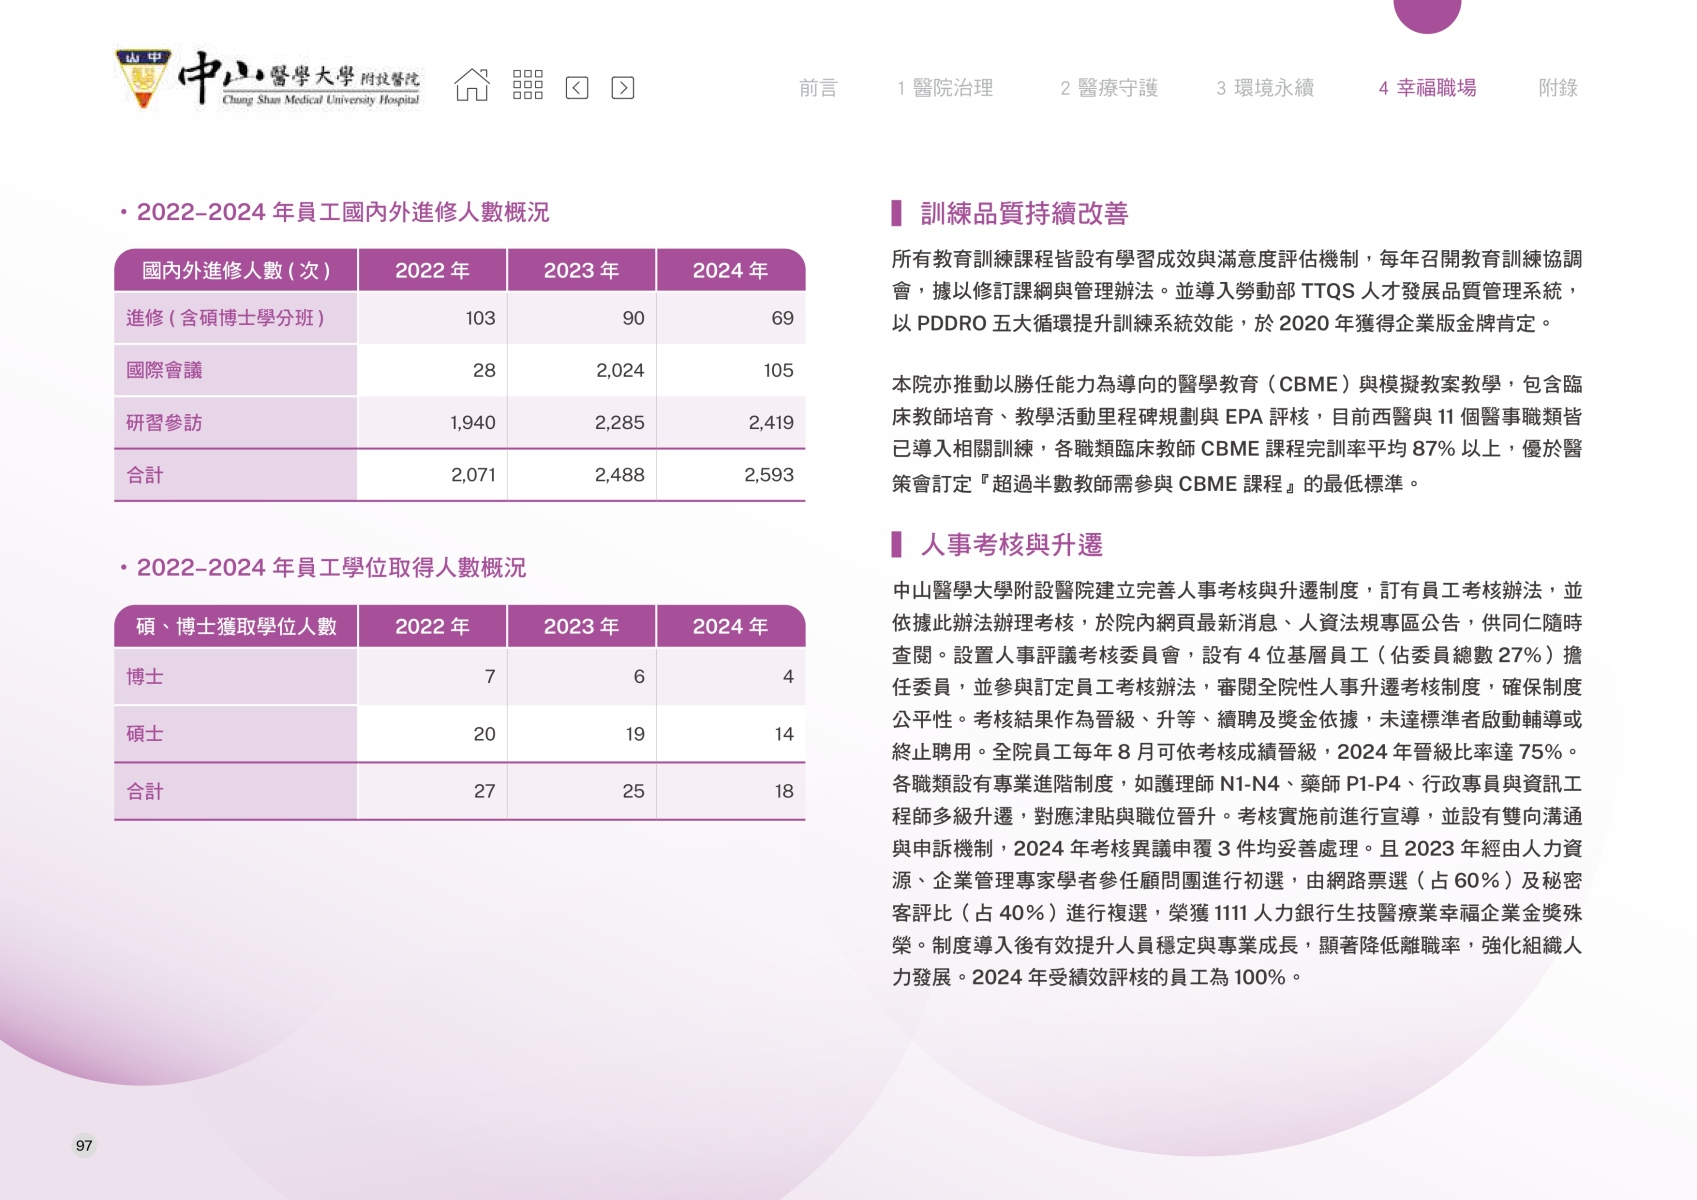
Task: Switch to 2 醫療守護 chapter
Action: [x=1109, y=88]
